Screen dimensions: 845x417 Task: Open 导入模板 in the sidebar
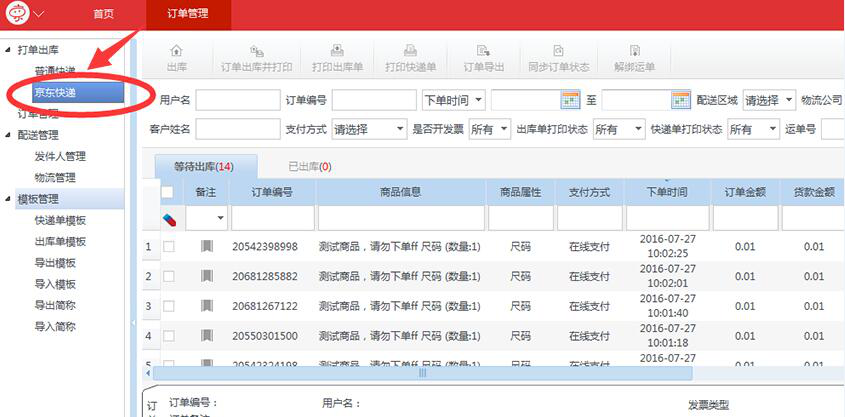click(x=55, y=284)
